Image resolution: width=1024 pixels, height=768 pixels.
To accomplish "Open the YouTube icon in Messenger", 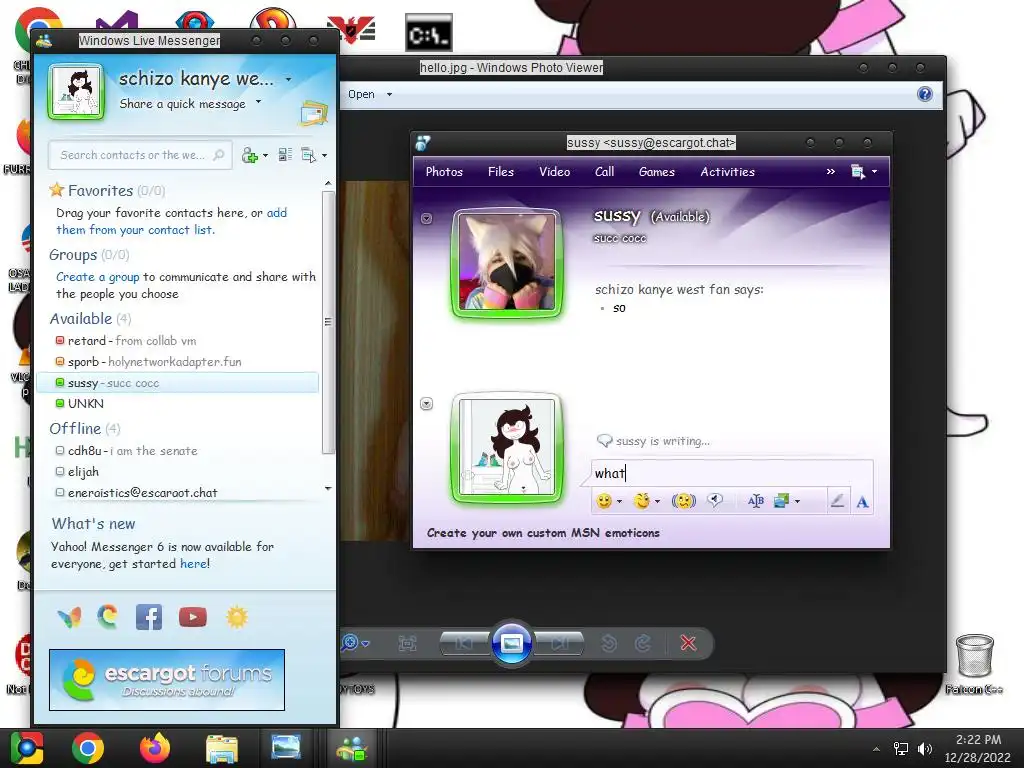I will click(193, 617).
